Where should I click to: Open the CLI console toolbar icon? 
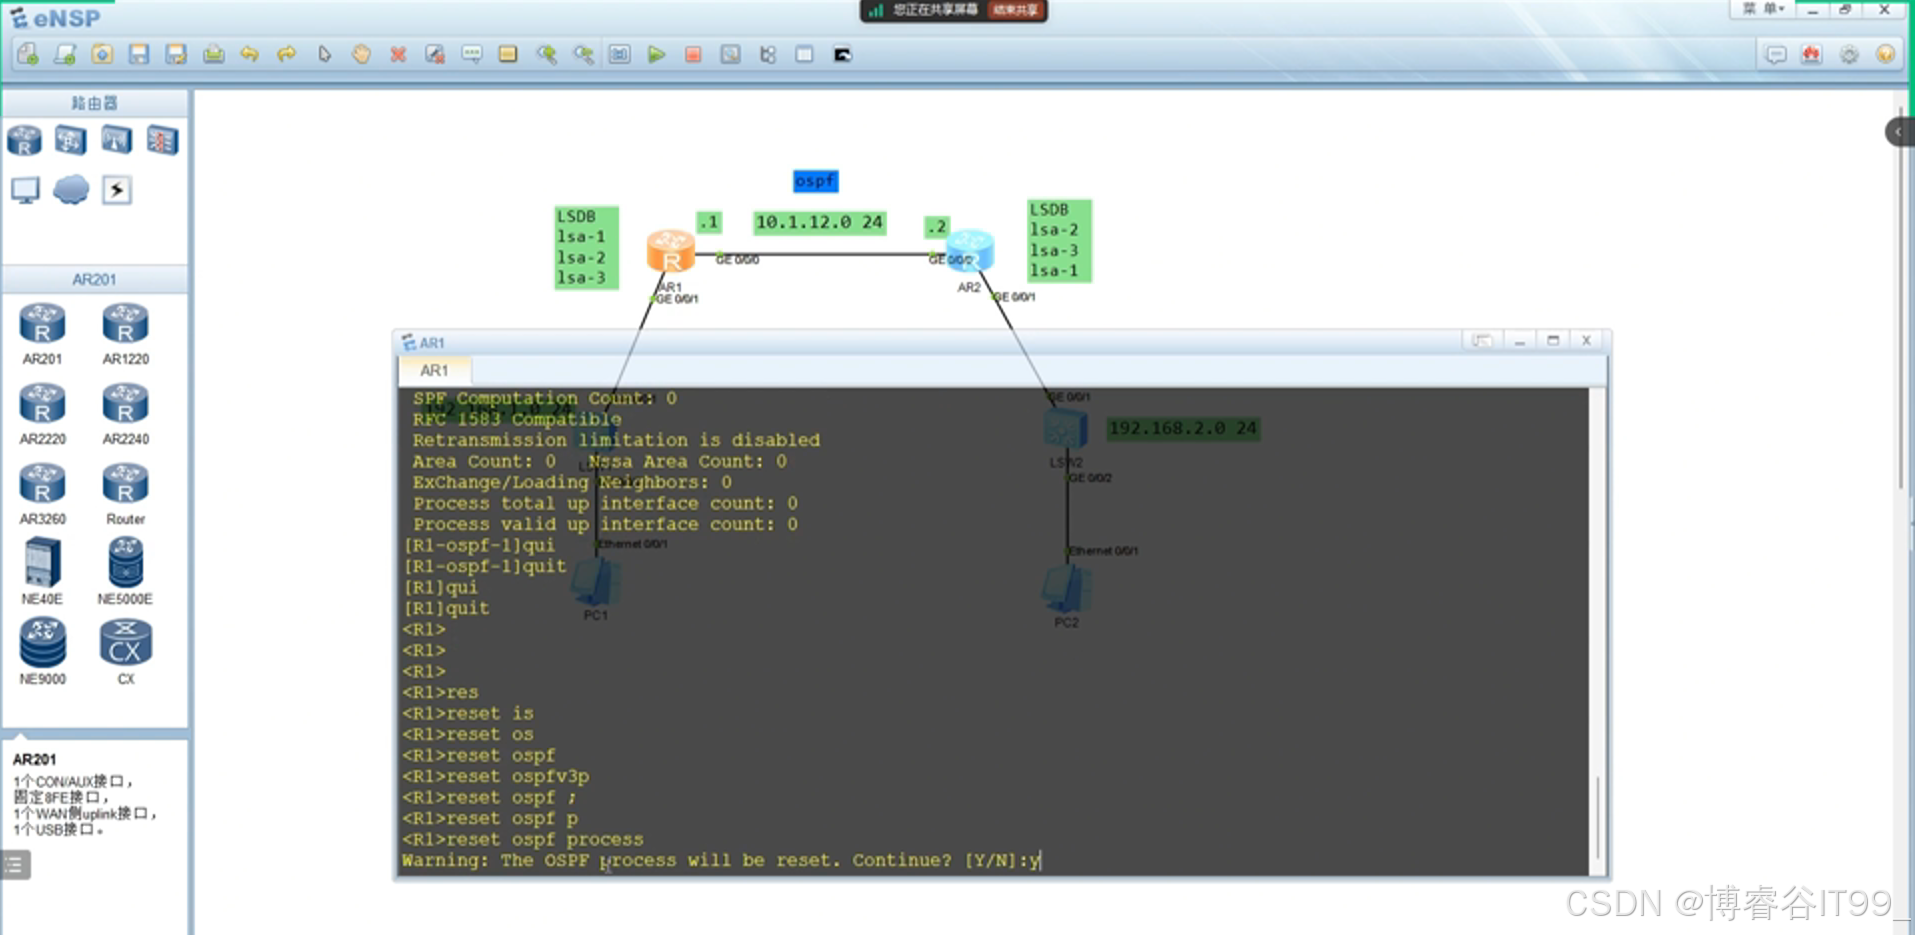(x=842, y=55)
